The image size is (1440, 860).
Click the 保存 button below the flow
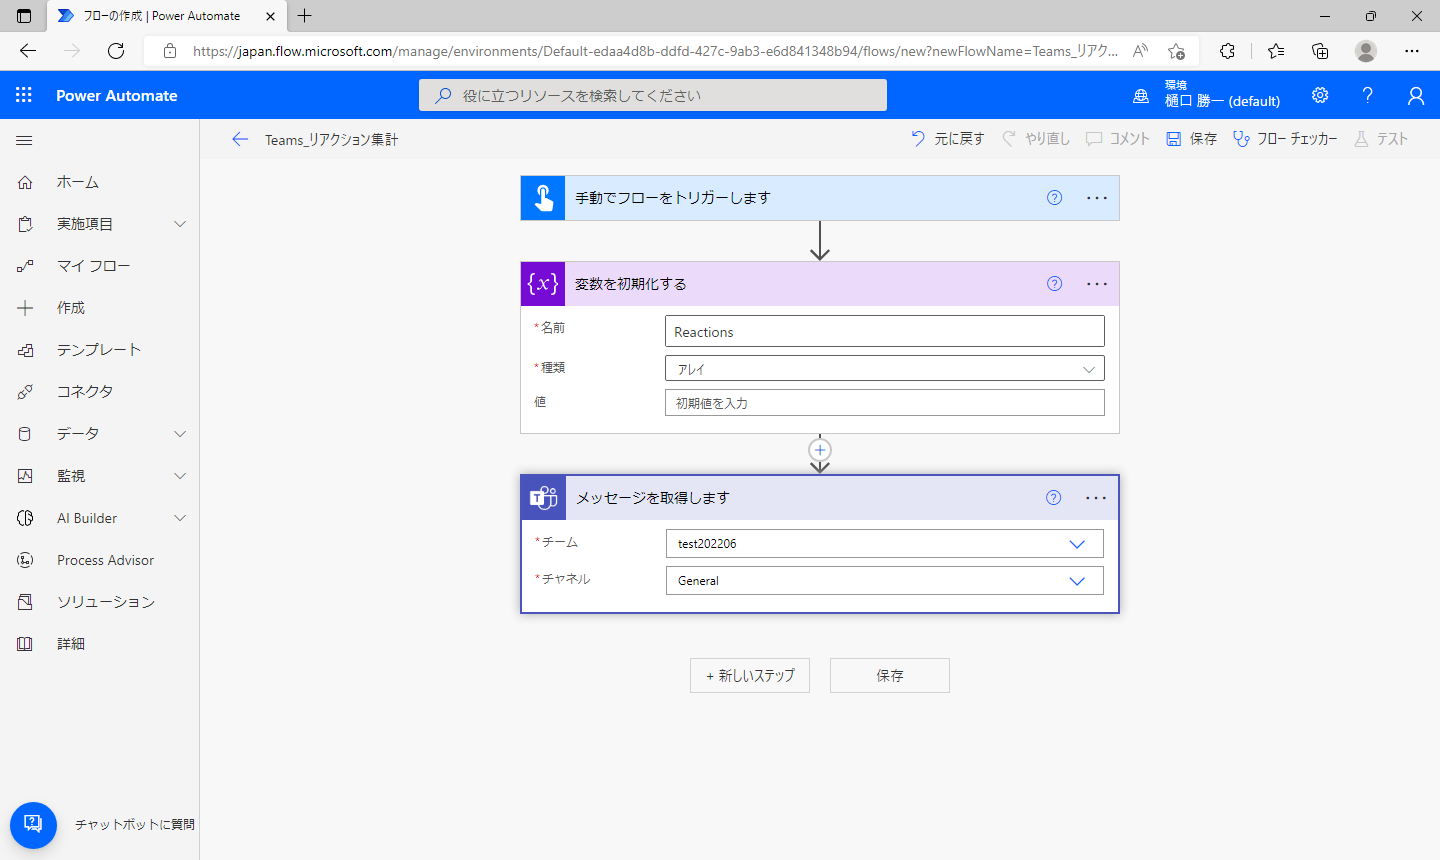890,676
